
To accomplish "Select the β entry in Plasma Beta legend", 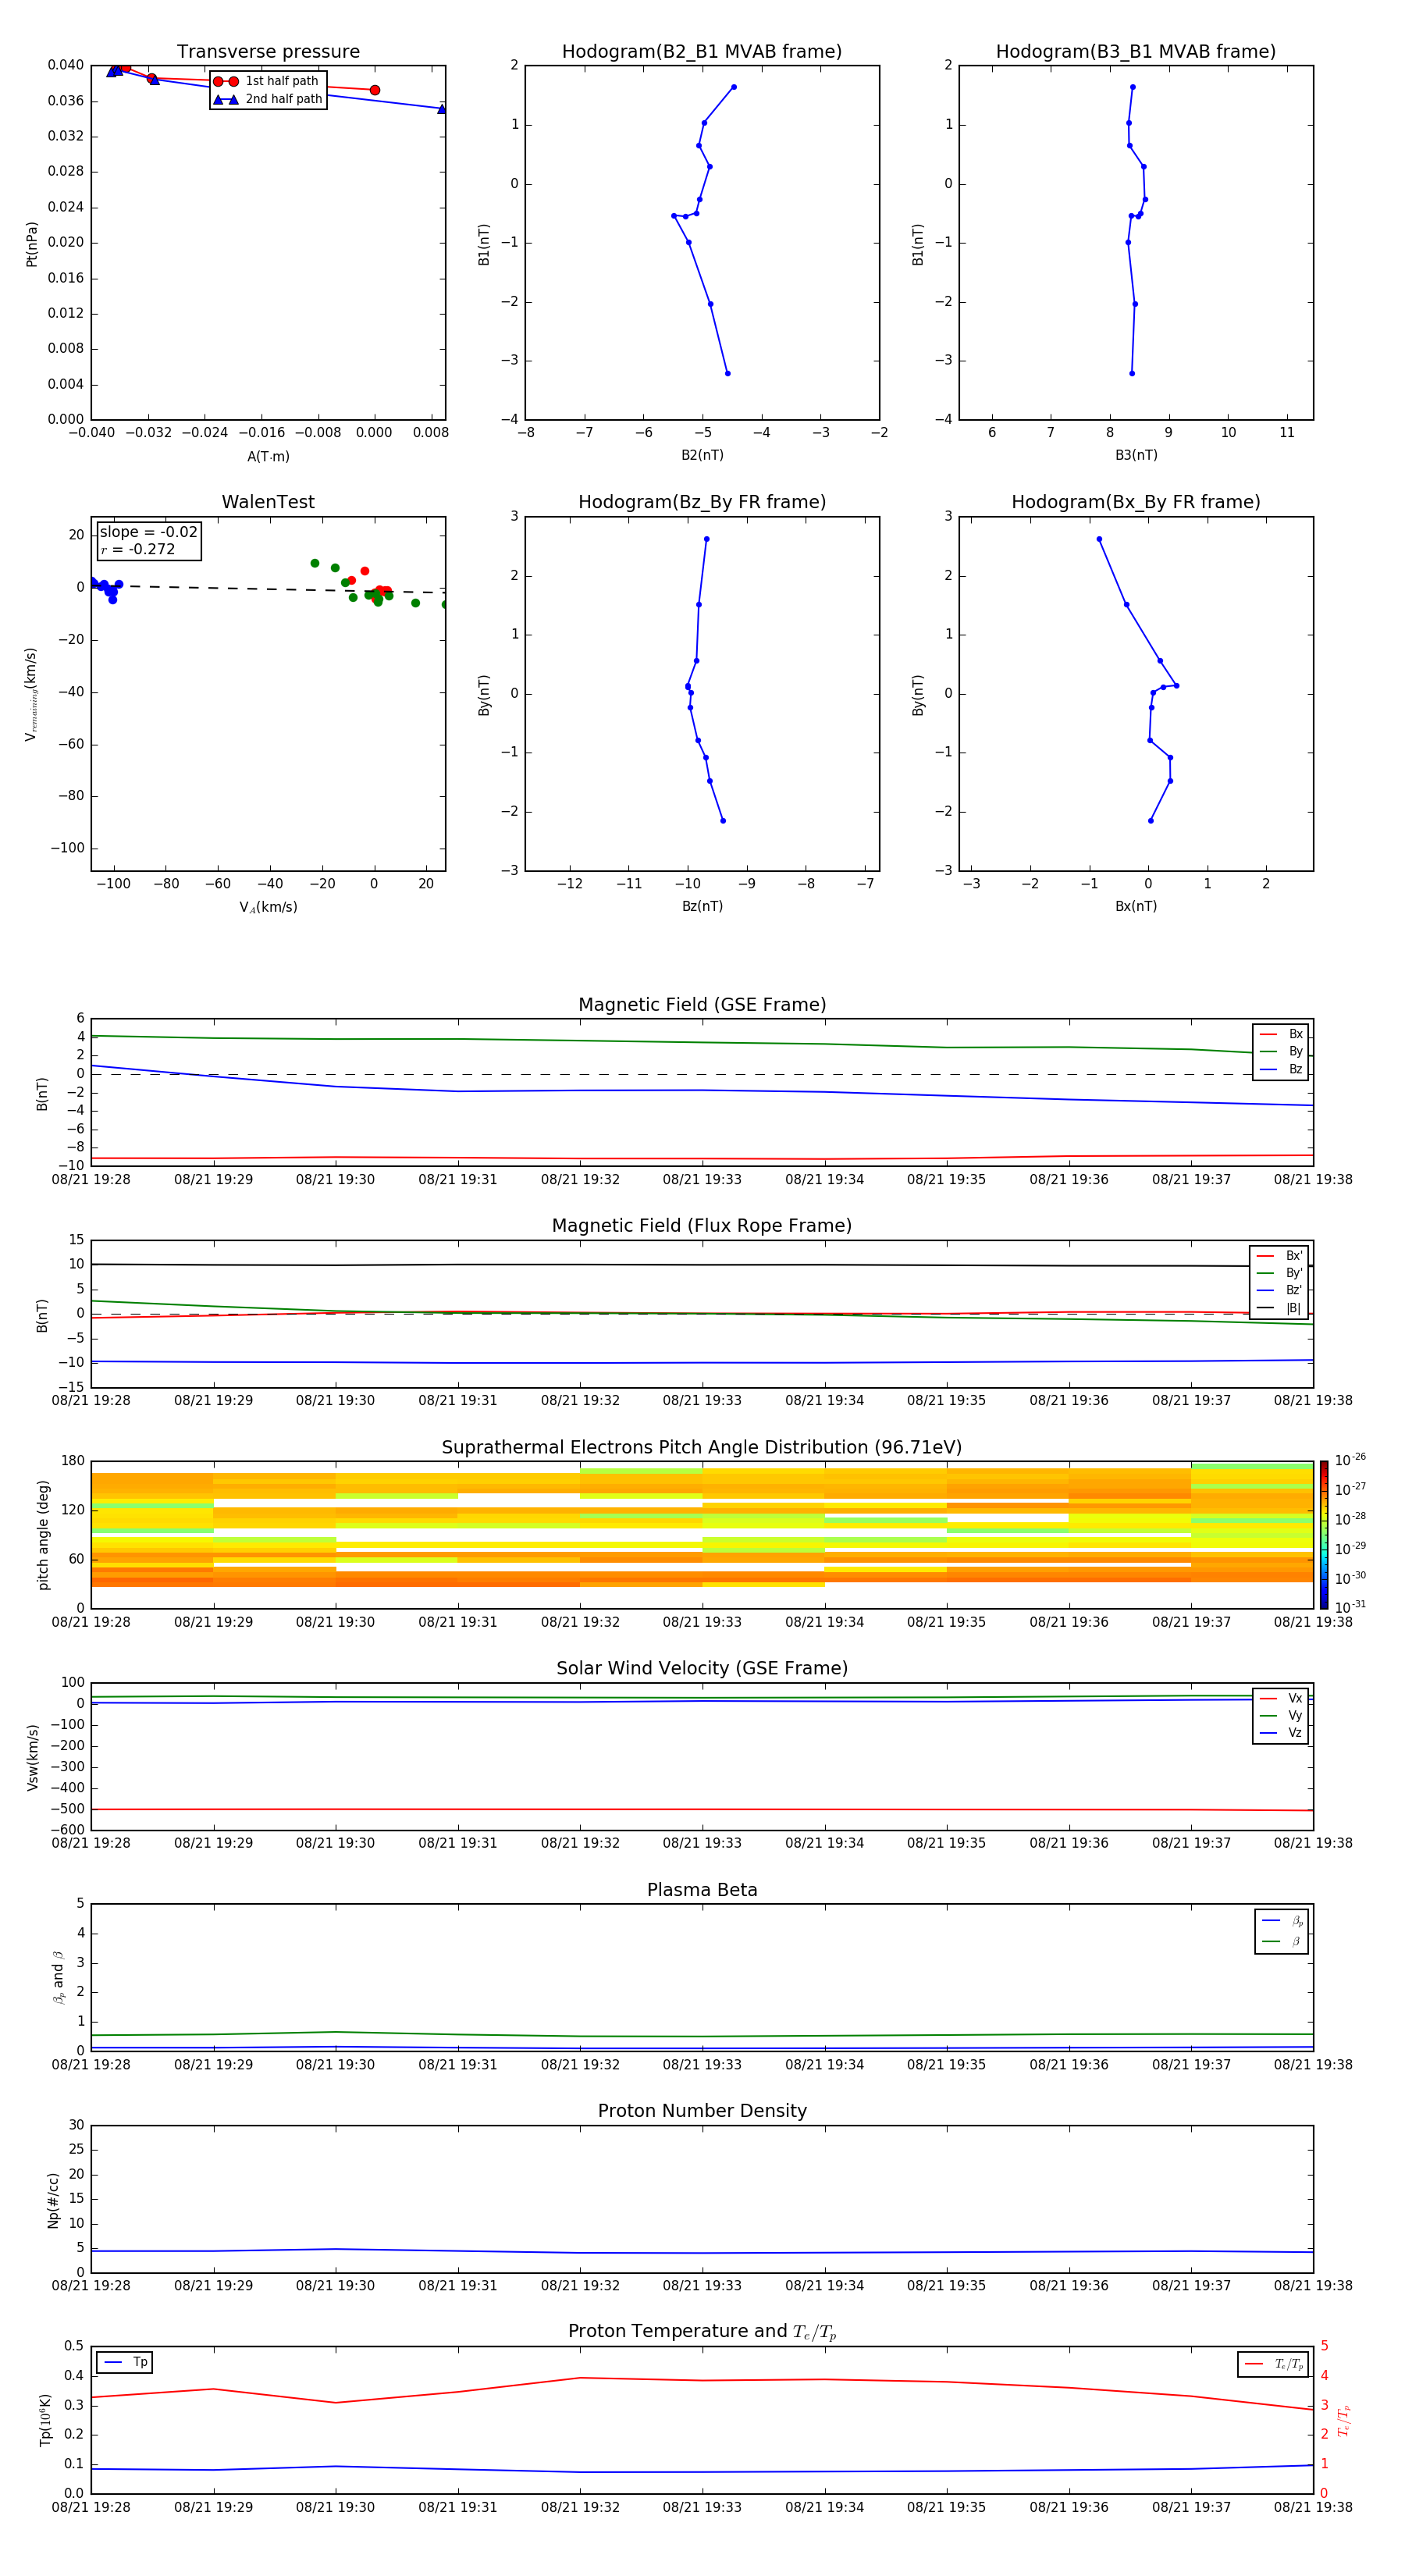I will [1282, 1941].
